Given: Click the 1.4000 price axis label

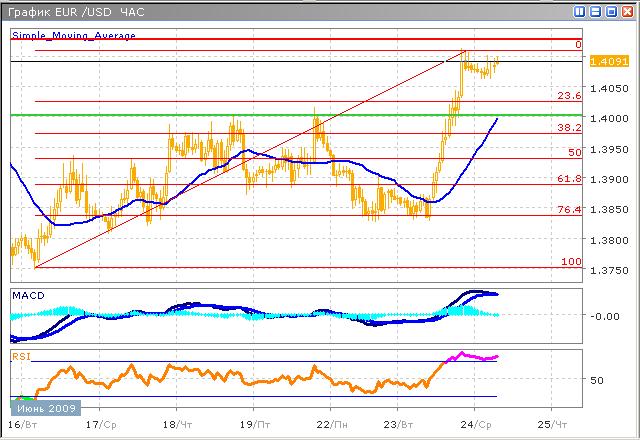Looking at the screenshot, I should [x=610, y=119].
